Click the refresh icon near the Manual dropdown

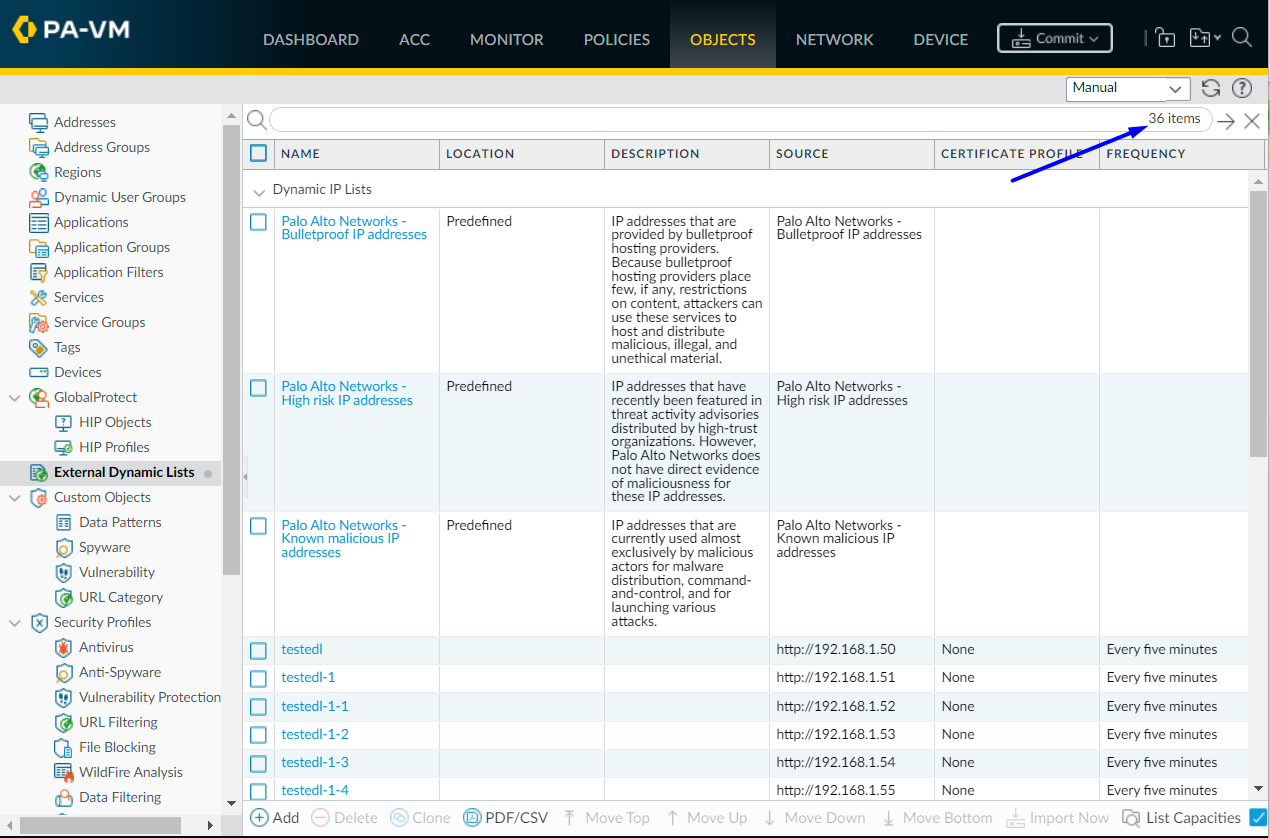(x=1210, y=88)
